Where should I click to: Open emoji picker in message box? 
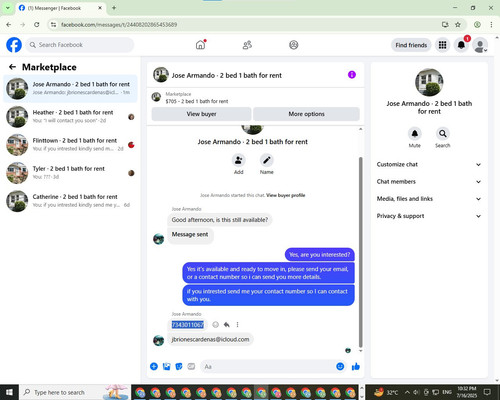click(x=340, y=366)
